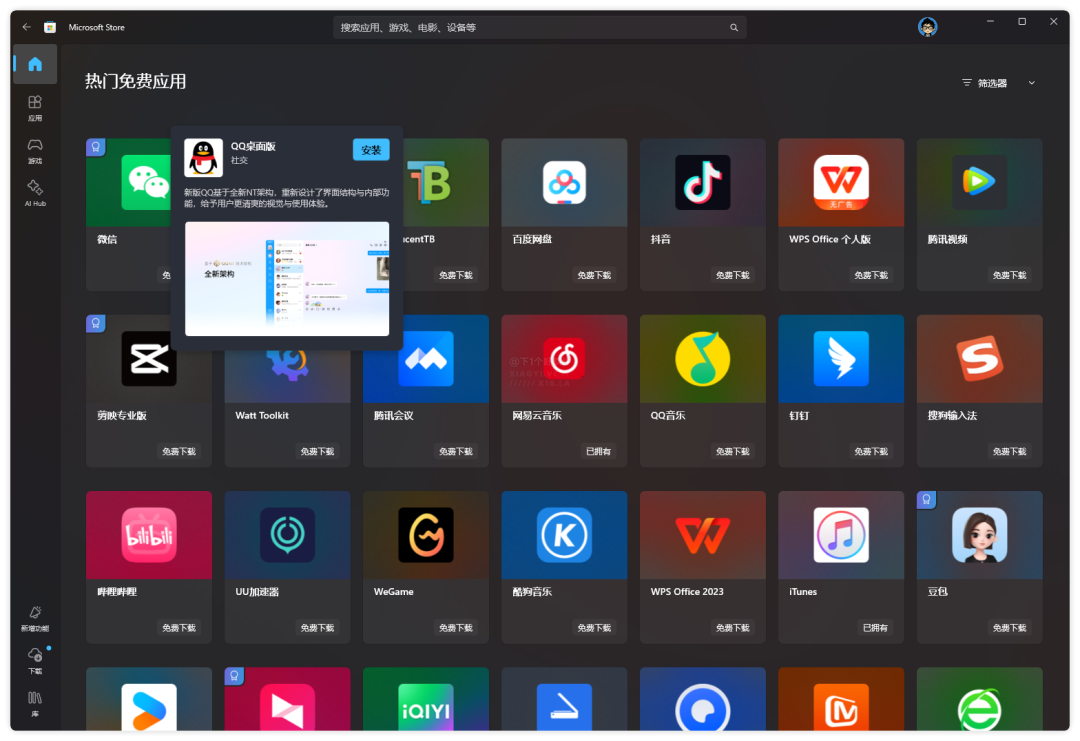
Task: Open the 网易云音乐 app icon
Action: [564, 359]
